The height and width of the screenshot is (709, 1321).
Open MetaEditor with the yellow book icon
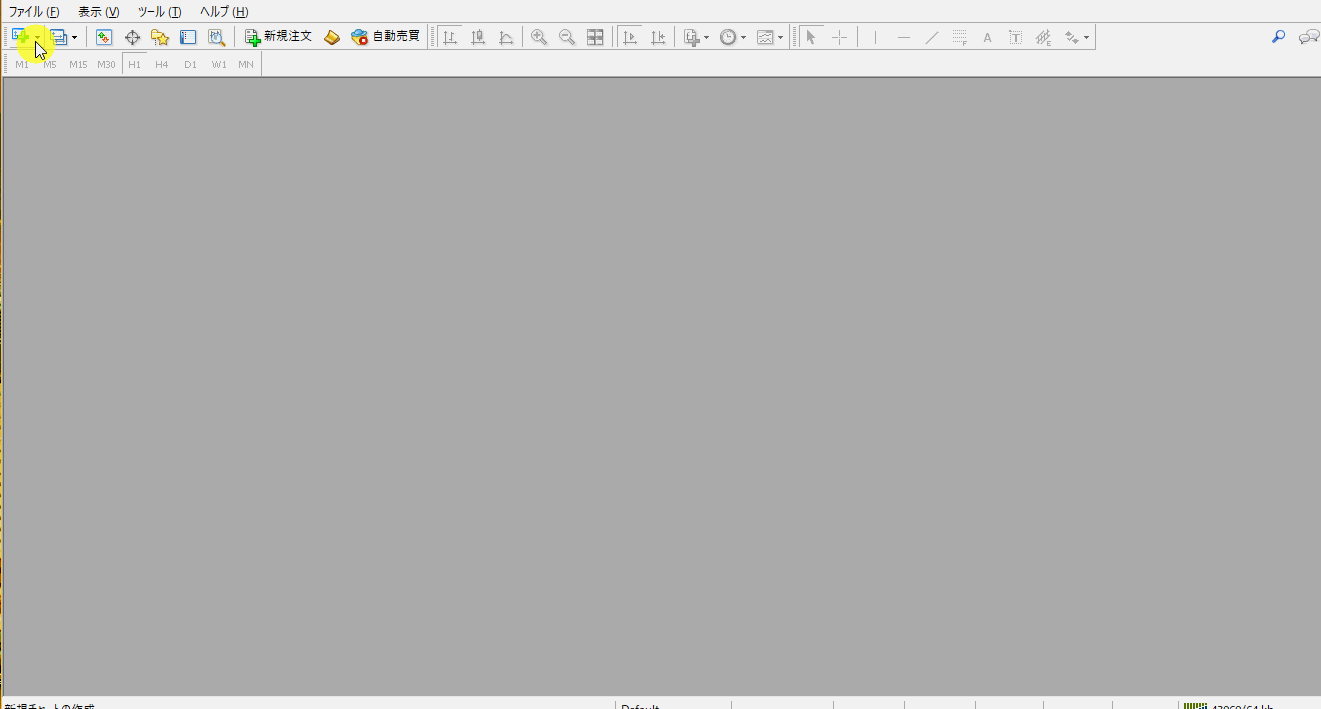[332, 37]
